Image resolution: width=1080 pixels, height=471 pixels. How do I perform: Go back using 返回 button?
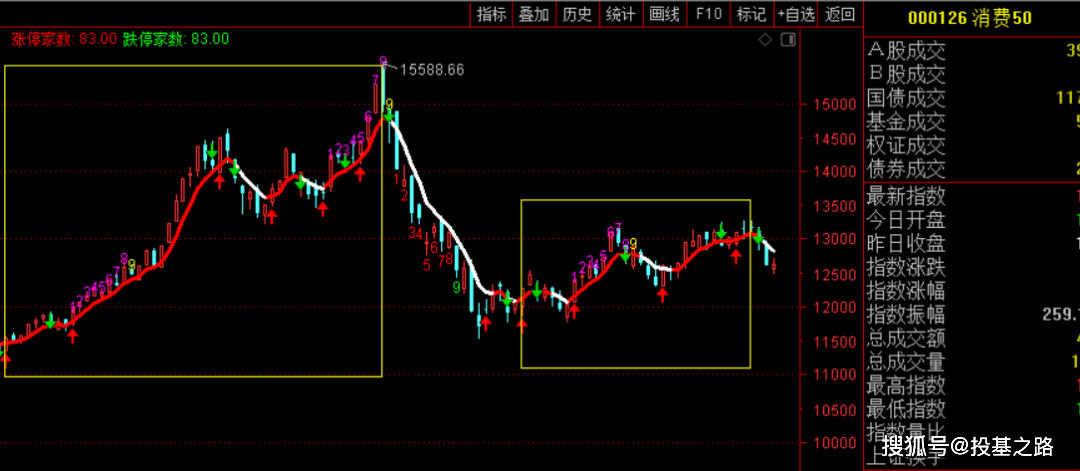click(840, 14)
